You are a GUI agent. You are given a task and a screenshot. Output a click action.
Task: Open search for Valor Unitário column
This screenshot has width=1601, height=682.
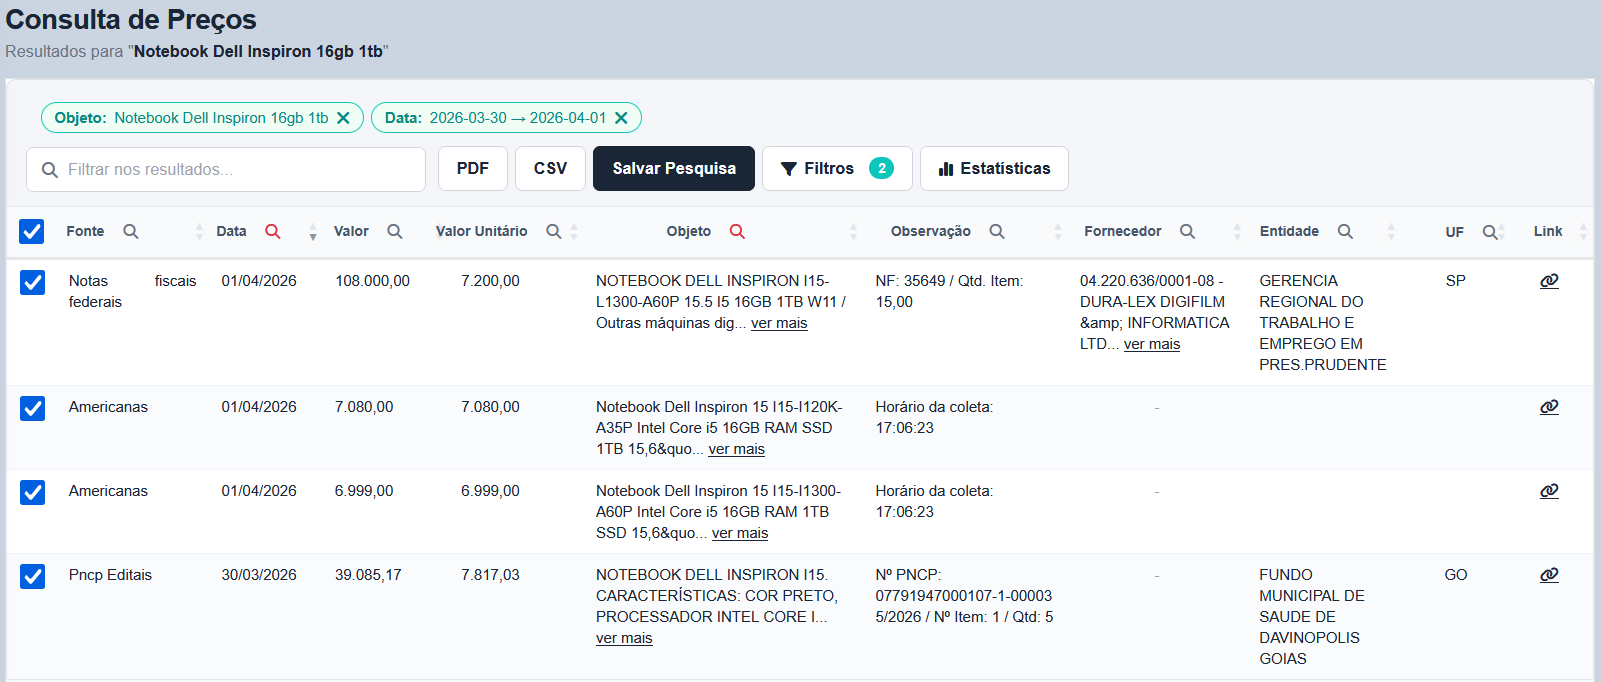(554, 231)
